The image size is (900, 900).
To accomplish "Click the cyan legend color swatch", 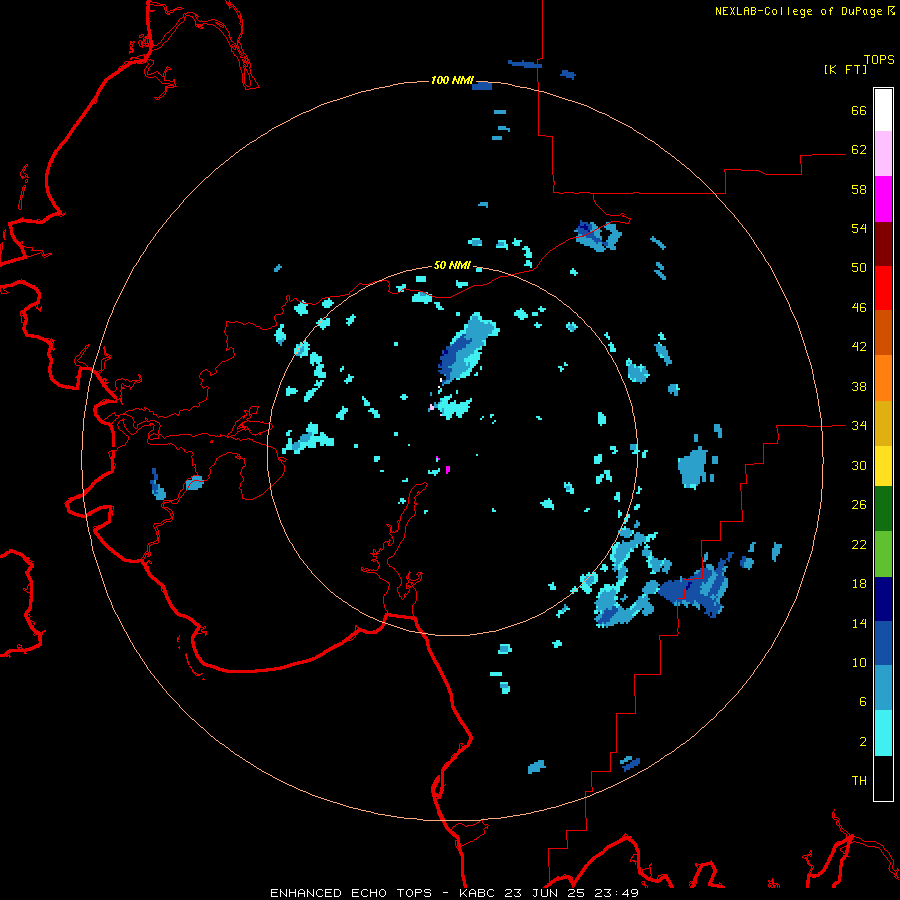I will coord(883,733).
